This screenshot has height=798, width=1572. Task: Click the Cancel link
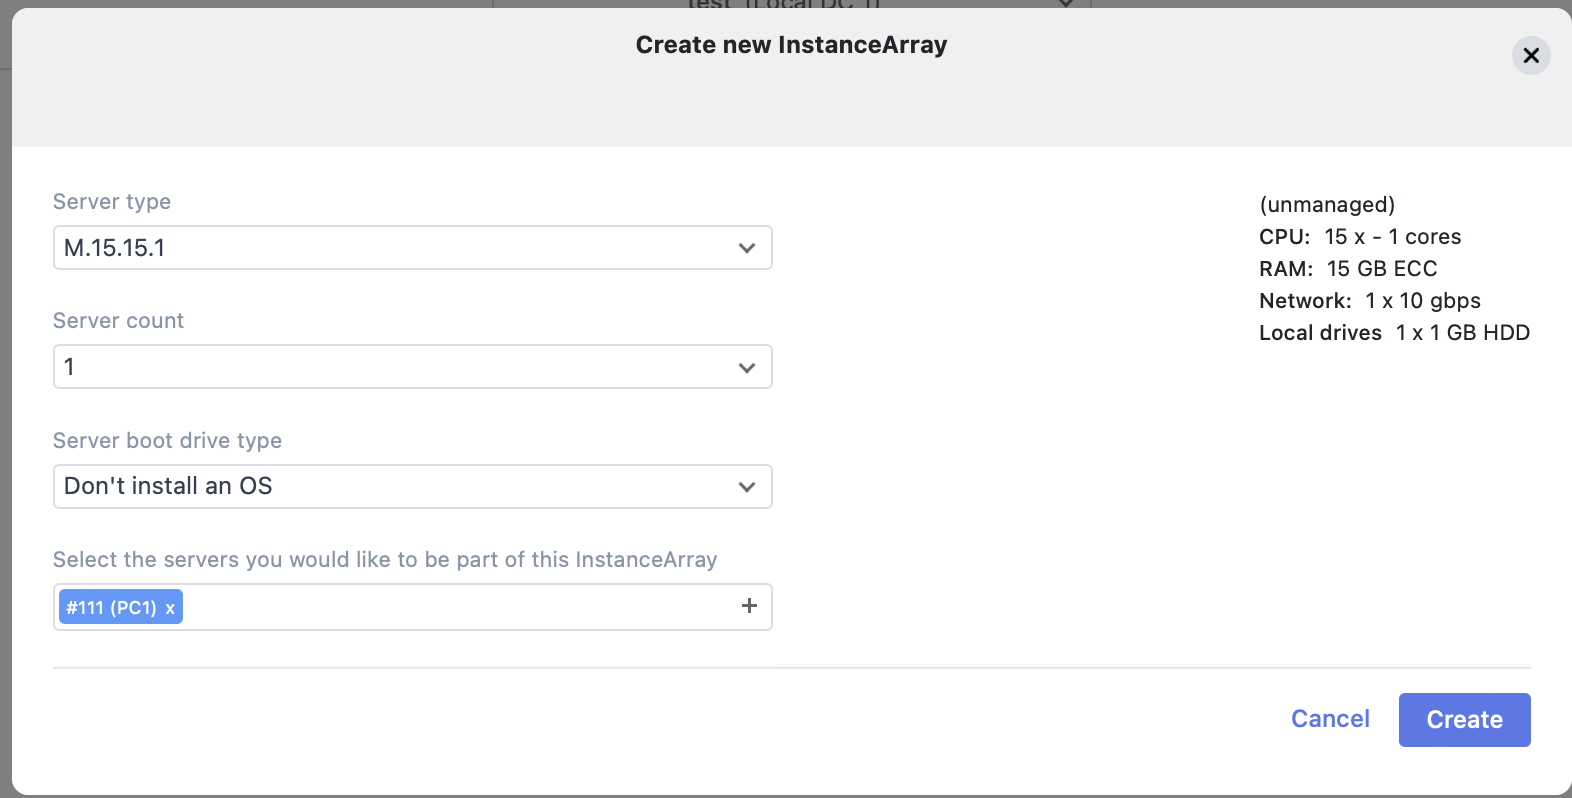[x=1329, y=719]
